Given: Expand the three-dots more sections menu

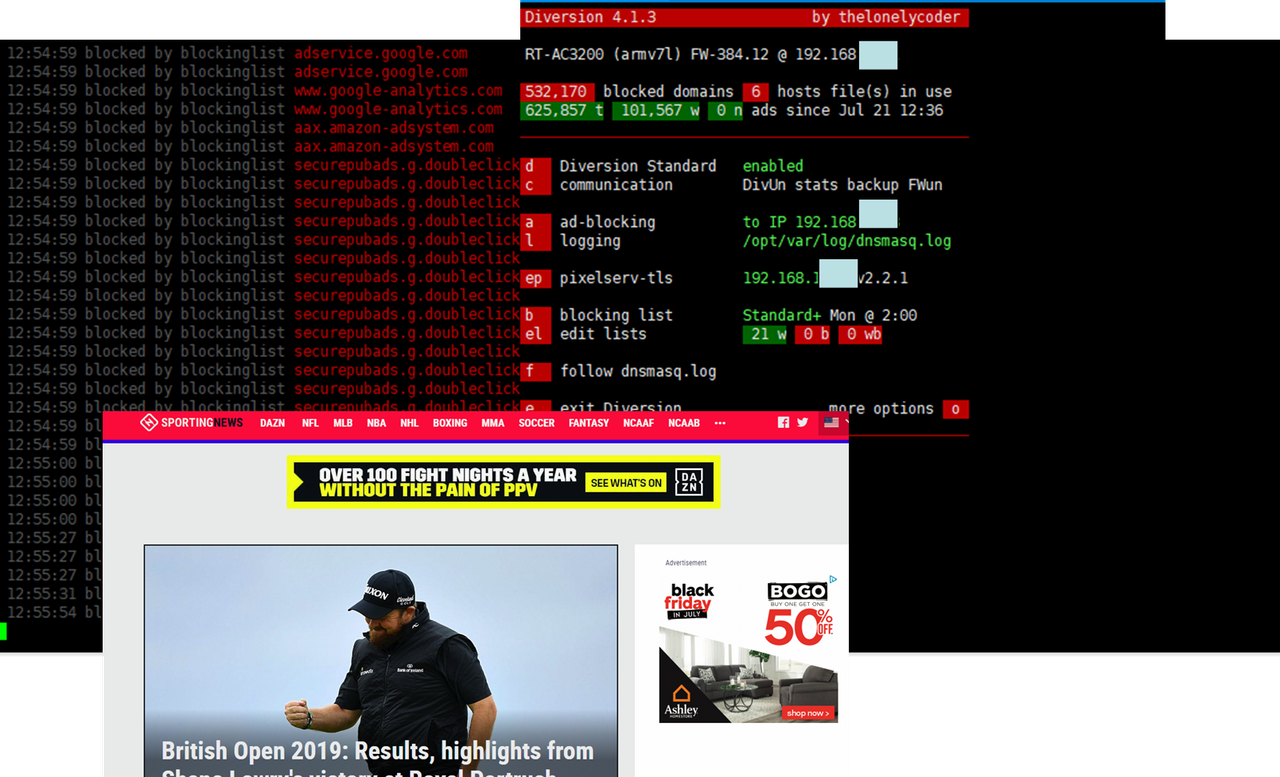Looking at the screenshot, I should [720, 423].
